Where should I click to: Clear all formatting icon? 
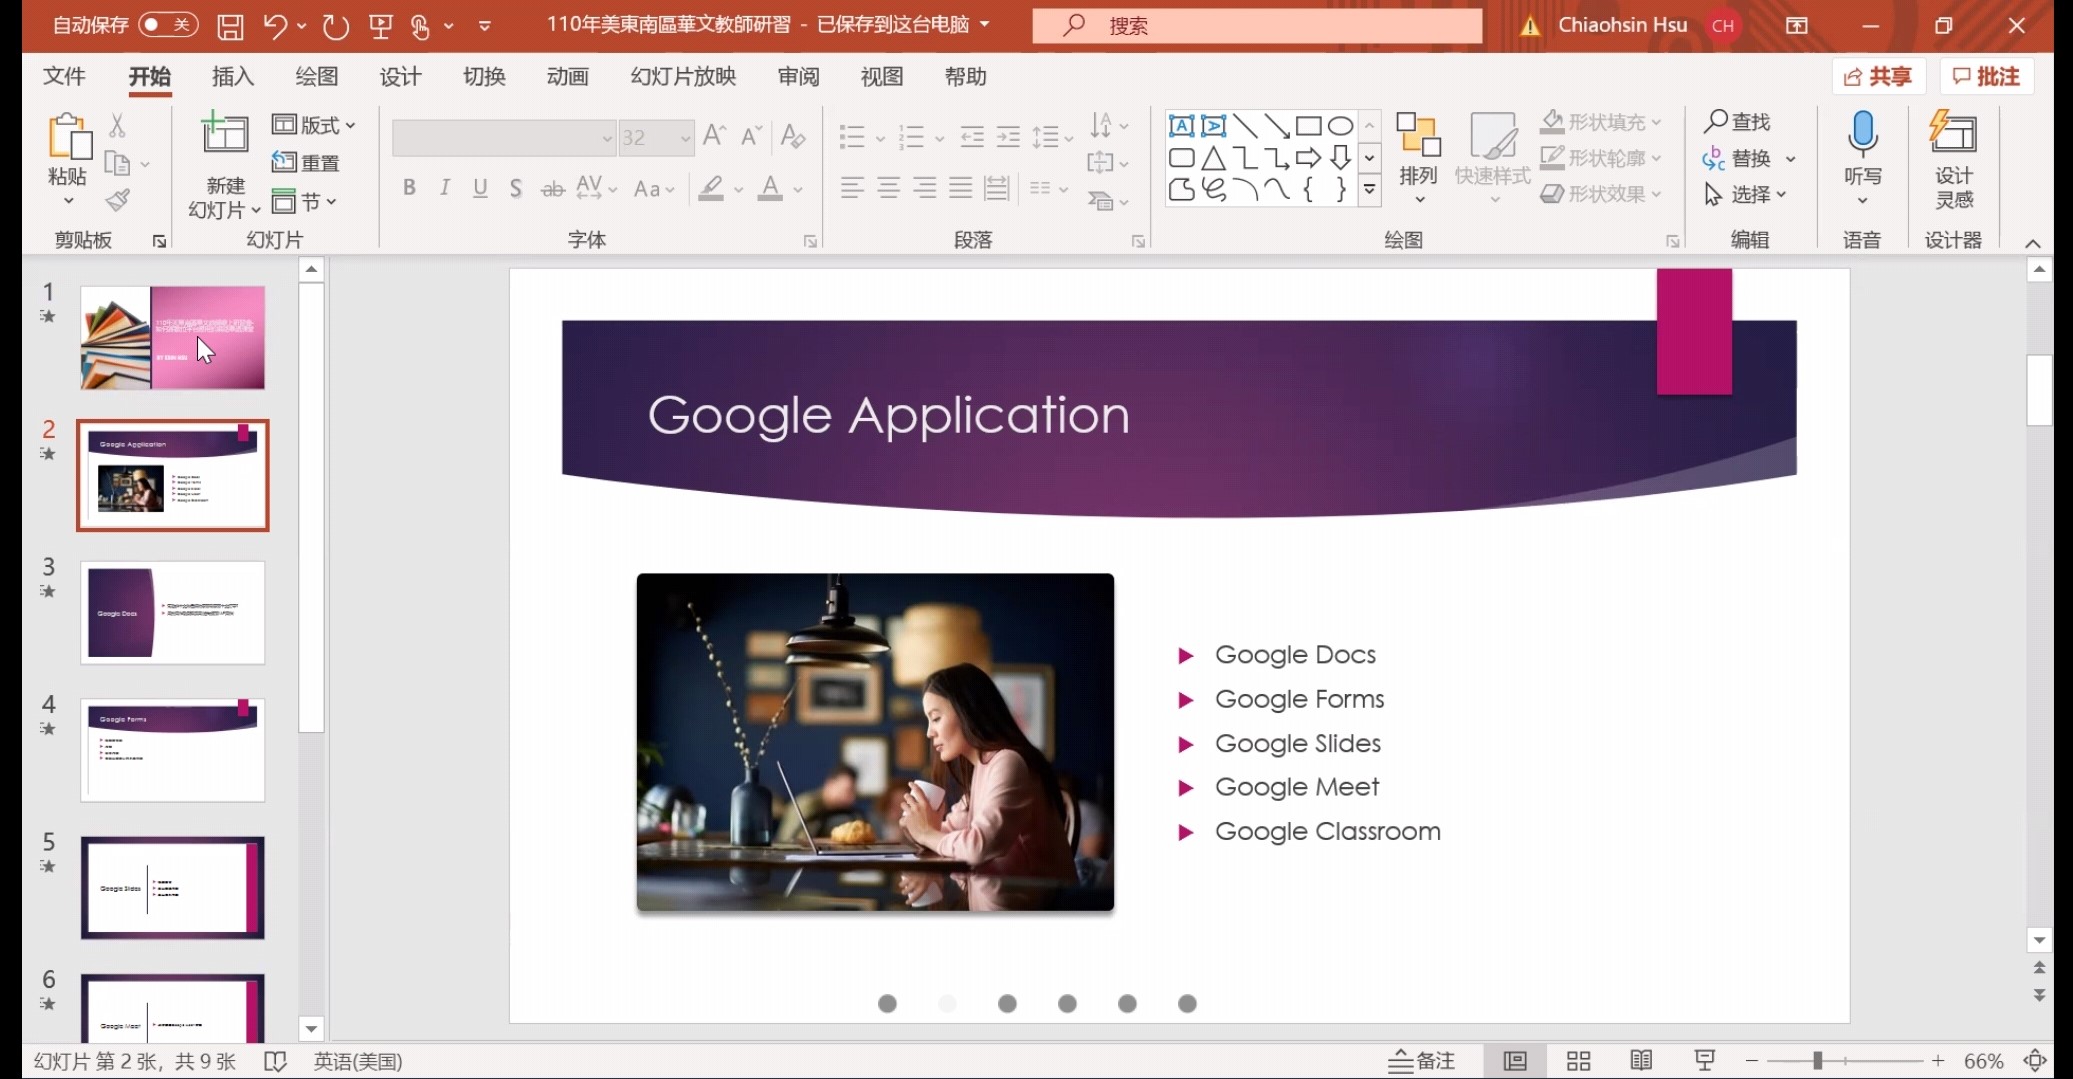pos(793,135)
